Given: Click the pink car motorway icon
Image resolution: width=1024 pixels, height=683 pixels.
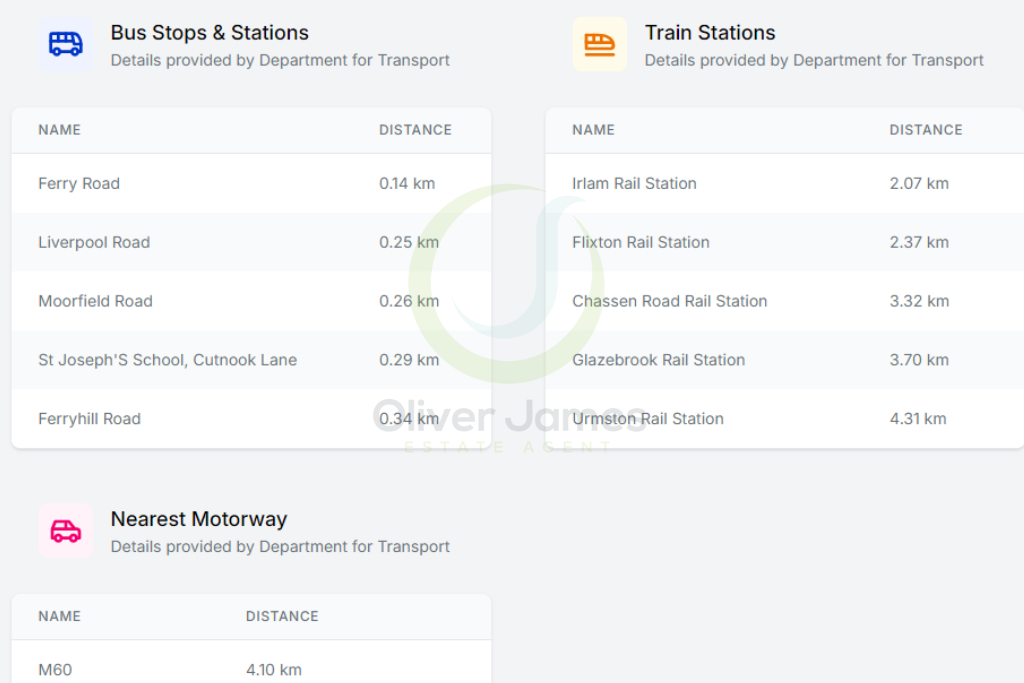Looking at the screenshot, I should click(66, 531).
